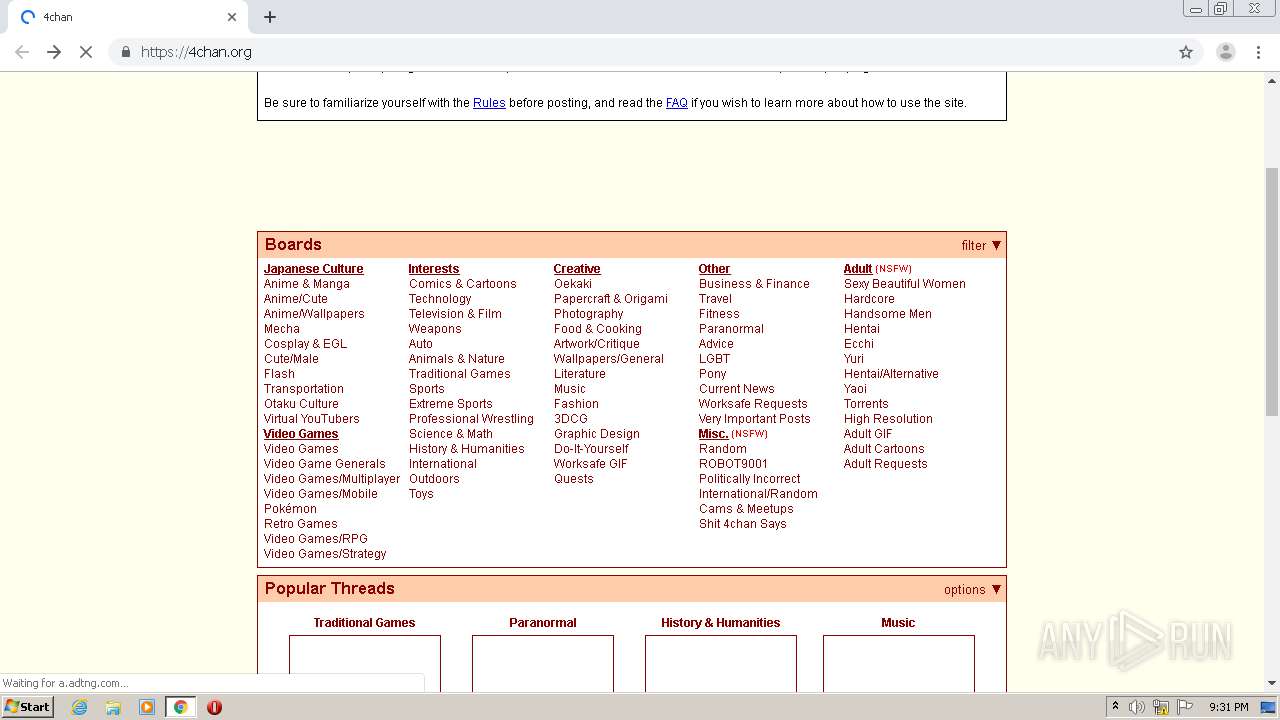The height and width of the screenshot is (720, 1280).
Task: View site info via padlock icon
Action: [x=125, y=52]
